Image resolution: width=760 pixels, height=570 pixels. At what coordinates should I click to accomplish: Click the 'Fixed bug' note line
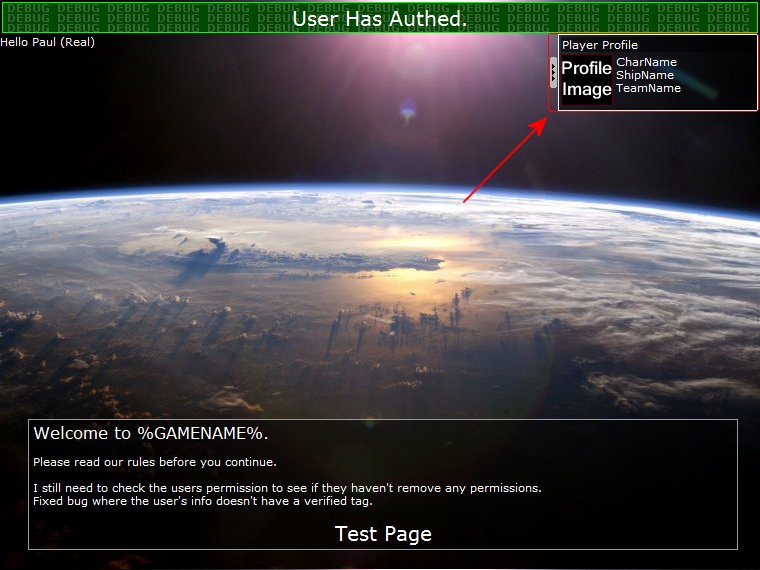pyautogui.click(x=203, y=501)
